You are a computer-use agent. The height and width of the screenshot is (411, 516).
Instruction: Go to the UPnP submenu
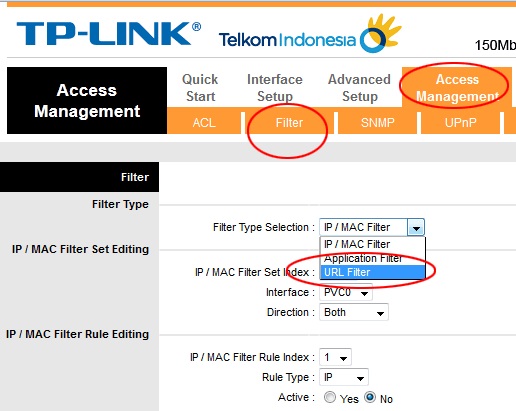[460, 123]
